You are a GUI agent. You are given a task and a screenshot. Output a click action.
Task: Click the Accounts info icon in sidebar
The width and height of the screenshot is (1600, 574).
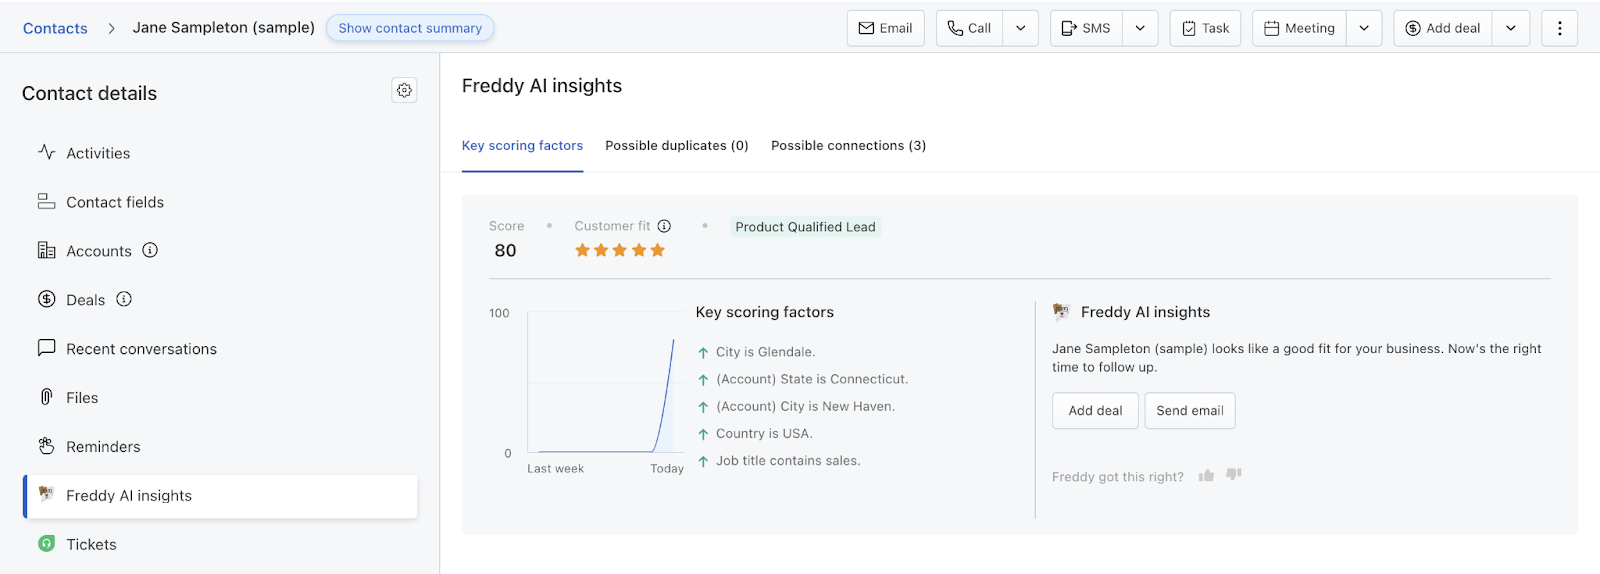click(150, 250)
